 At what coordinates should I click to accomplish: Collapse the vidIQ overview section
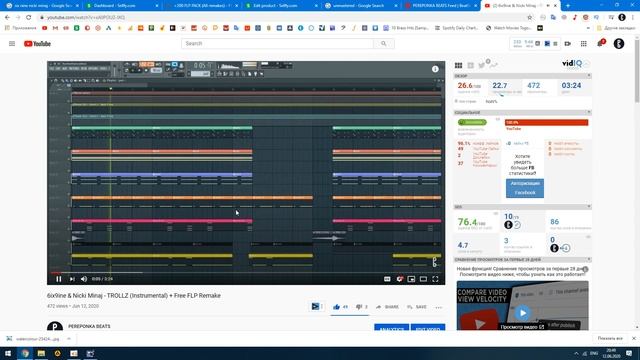point(589,76)
